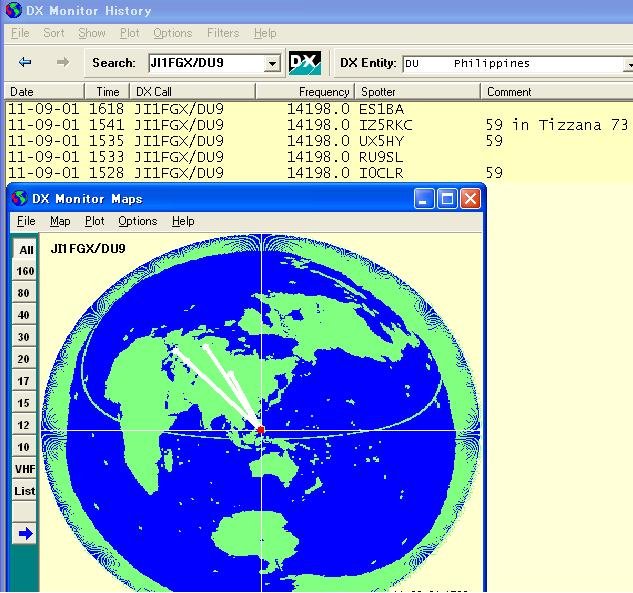The image size is (633, 593).
Task: Open the Show menu
Action: [x=92, y=33]
